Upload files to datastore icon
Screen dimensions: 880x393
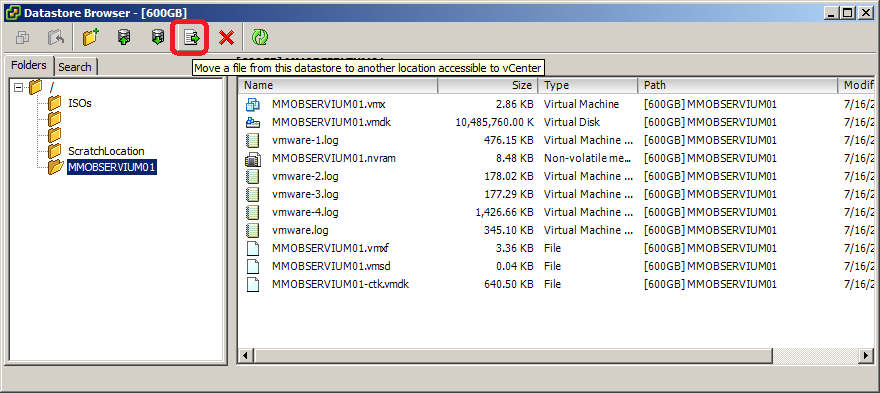pos(124,38)
